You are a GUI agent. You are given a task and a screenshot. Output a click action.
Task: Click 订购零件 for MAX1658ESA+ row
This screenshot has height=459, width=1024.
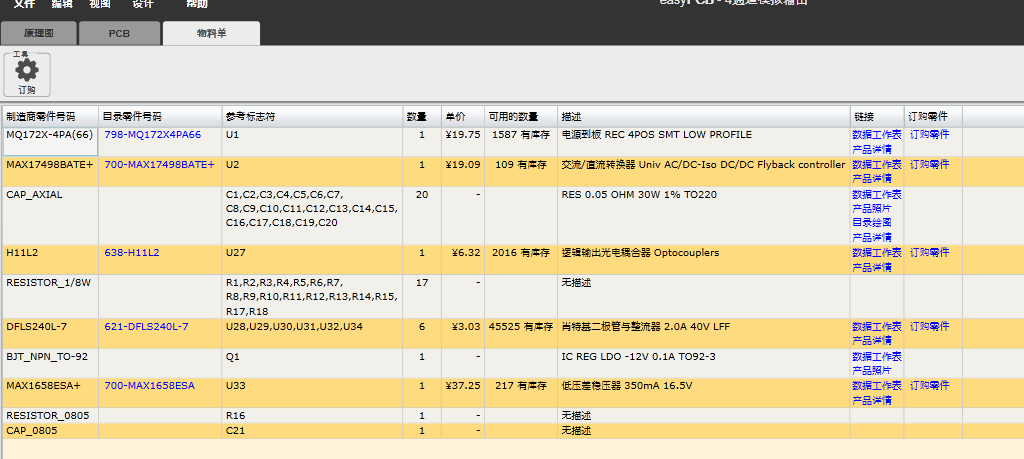point(929,386)
